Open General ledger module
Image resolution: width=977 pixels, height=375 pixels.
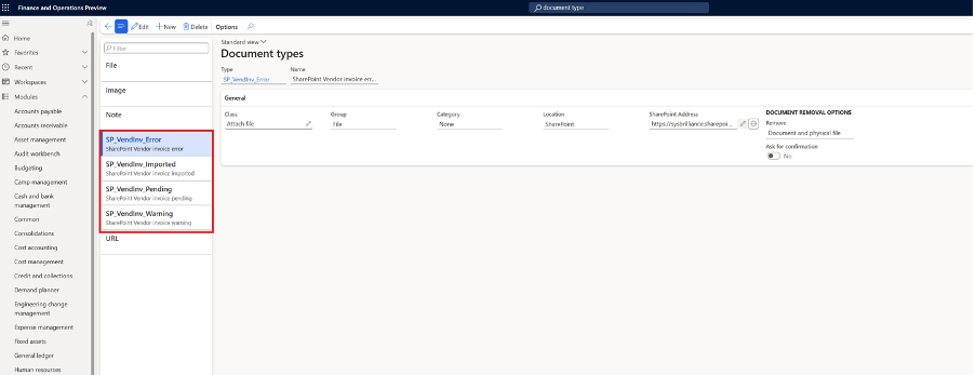[x=34, y=356]
